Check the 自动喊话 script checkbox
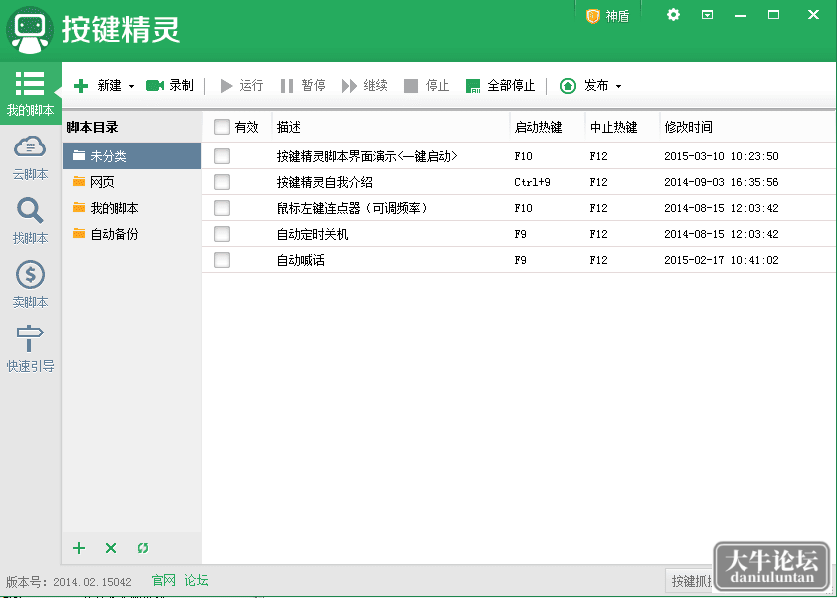 [222, 260]
